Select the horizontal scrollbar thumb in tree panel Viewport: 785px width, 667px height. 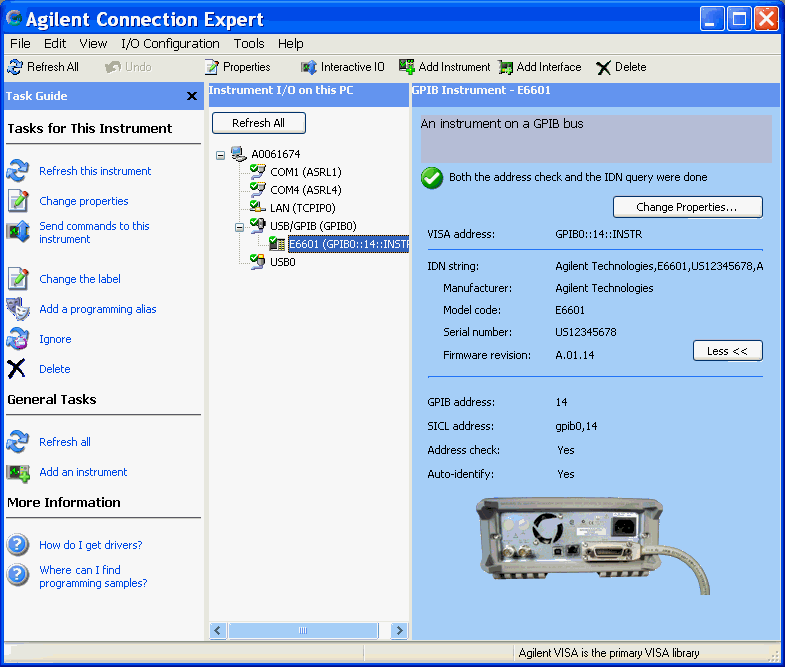click(303, 630)
